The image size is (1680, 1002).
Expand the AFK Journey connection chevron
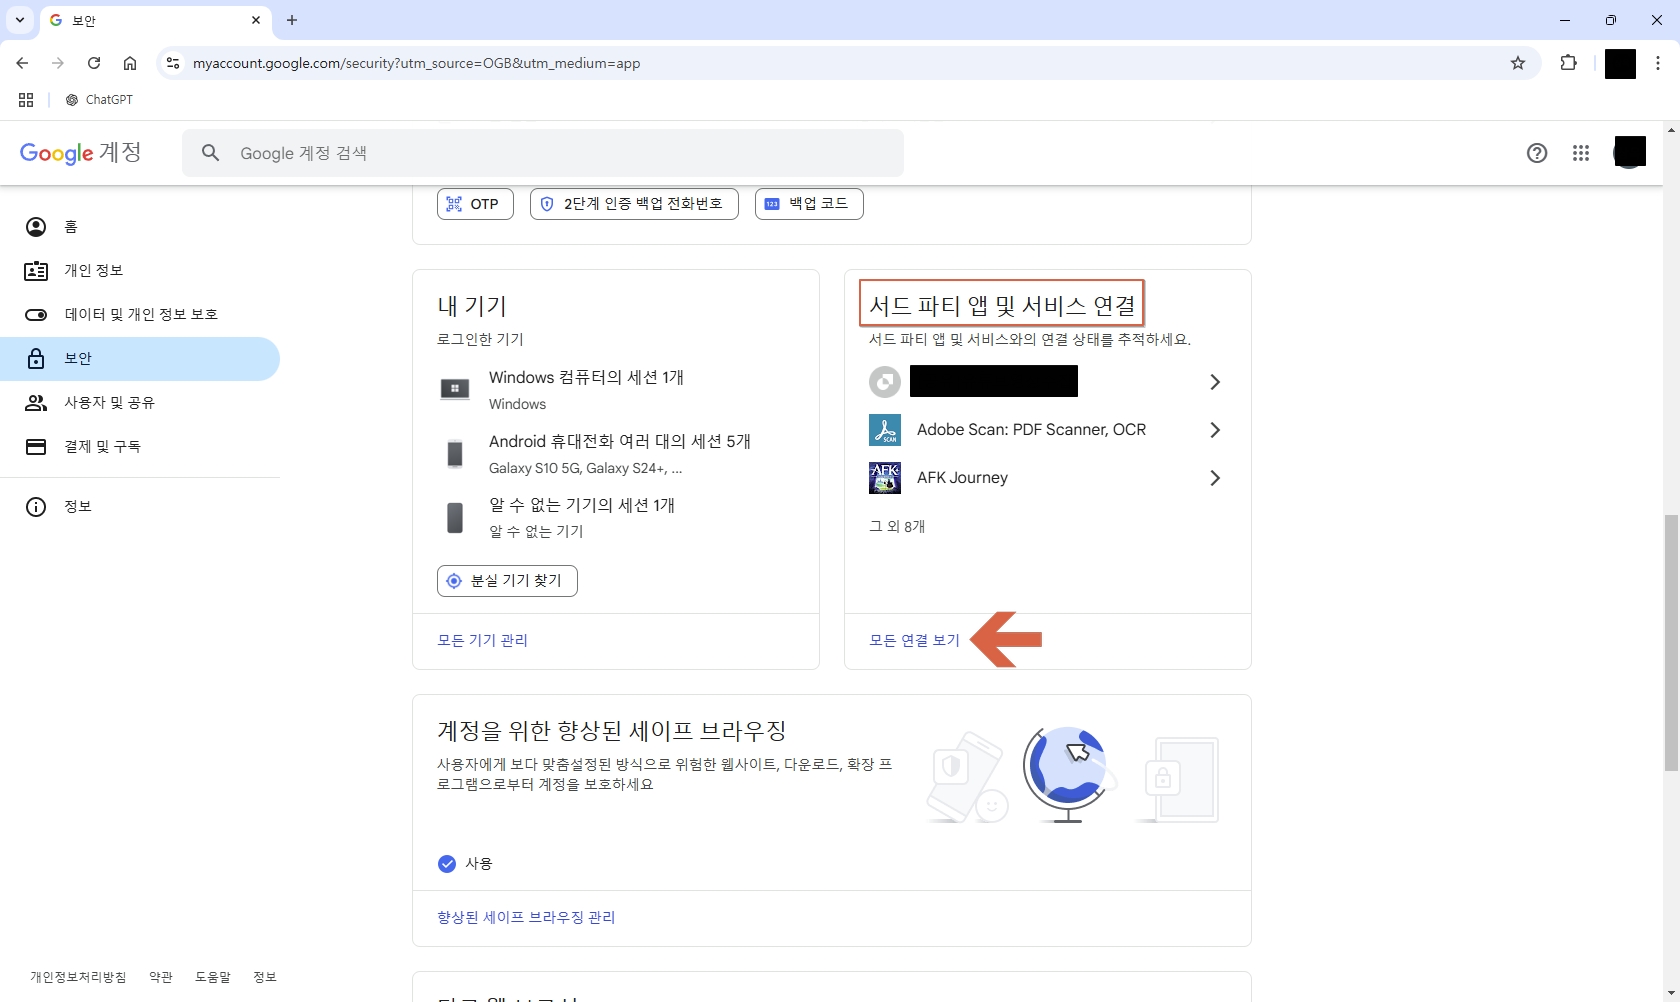[1214, 478]
